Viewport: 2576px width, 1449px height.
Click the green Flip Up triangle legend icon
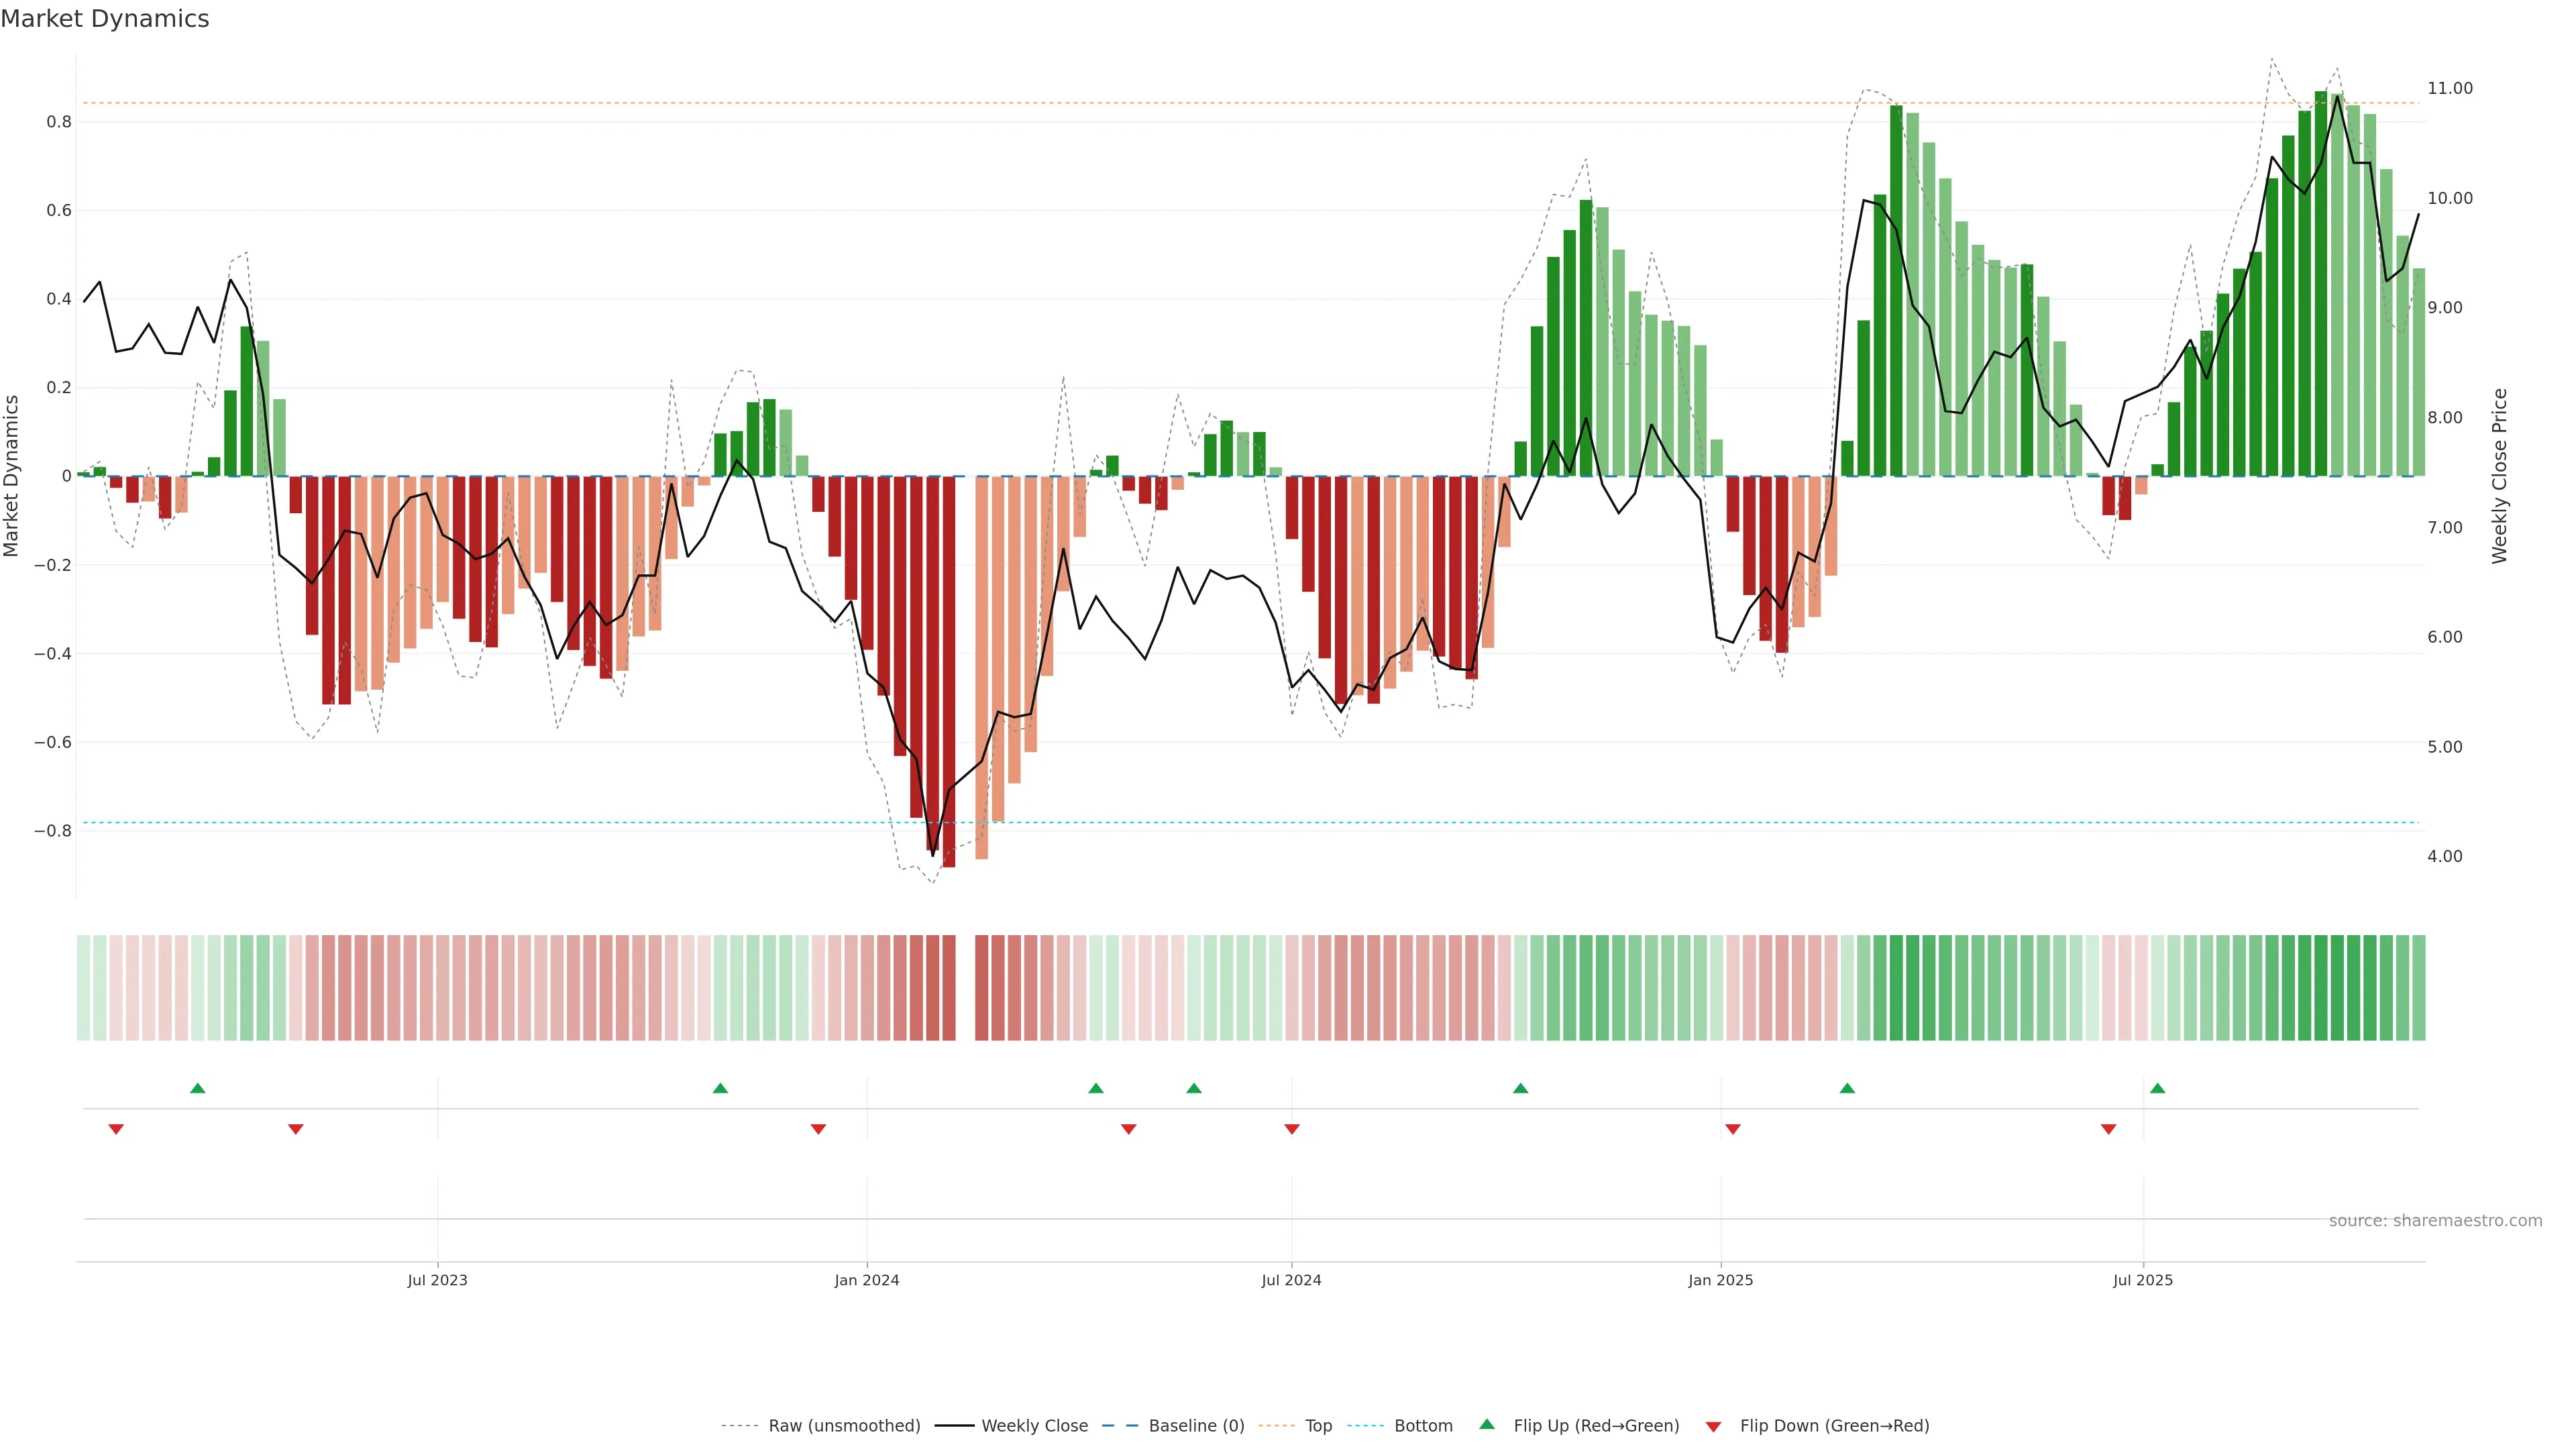pyautogui.click(x=1487, y=1424)
